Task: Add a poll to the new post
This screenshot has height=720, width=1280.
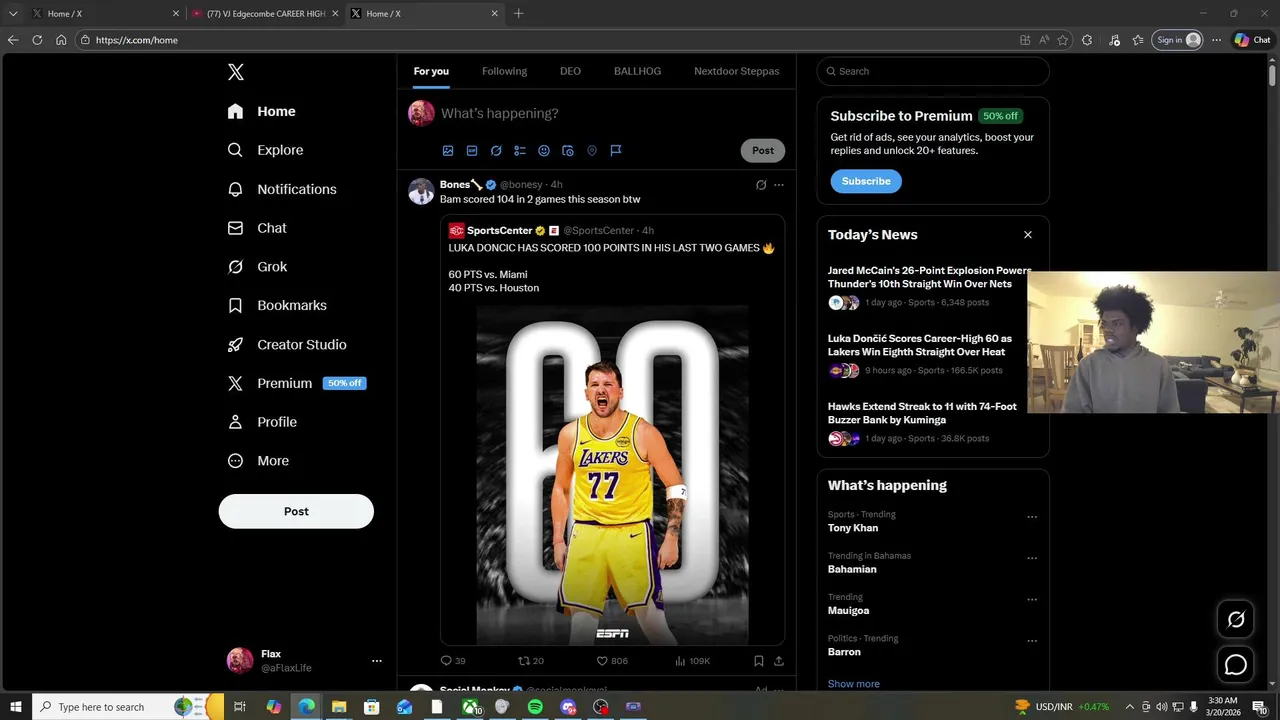Action: click(x=520, y=151)
